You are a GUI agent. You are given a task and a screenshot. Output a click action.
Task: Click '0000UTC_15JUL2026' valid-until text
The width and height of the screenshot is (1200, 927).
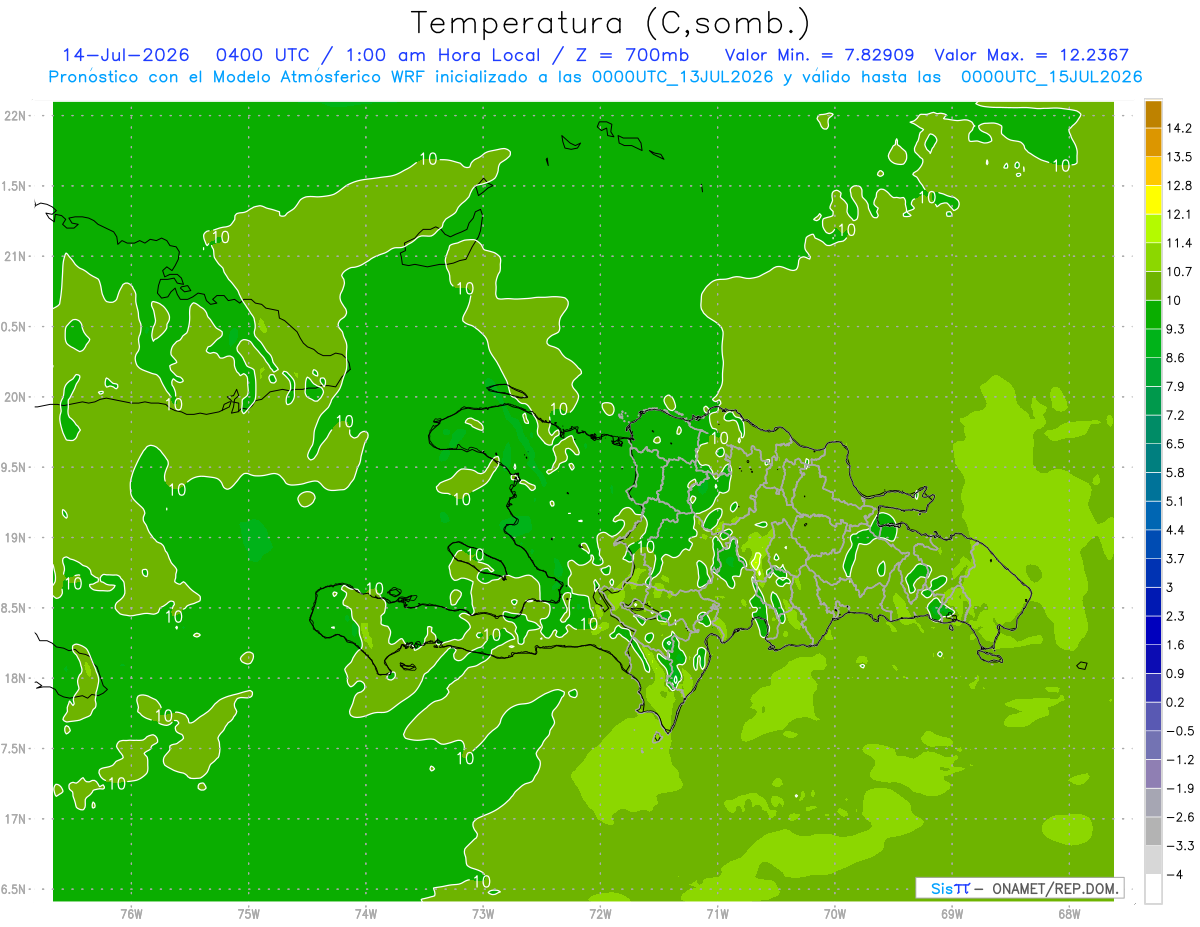pyautogui.click(x=1051, y=77)
